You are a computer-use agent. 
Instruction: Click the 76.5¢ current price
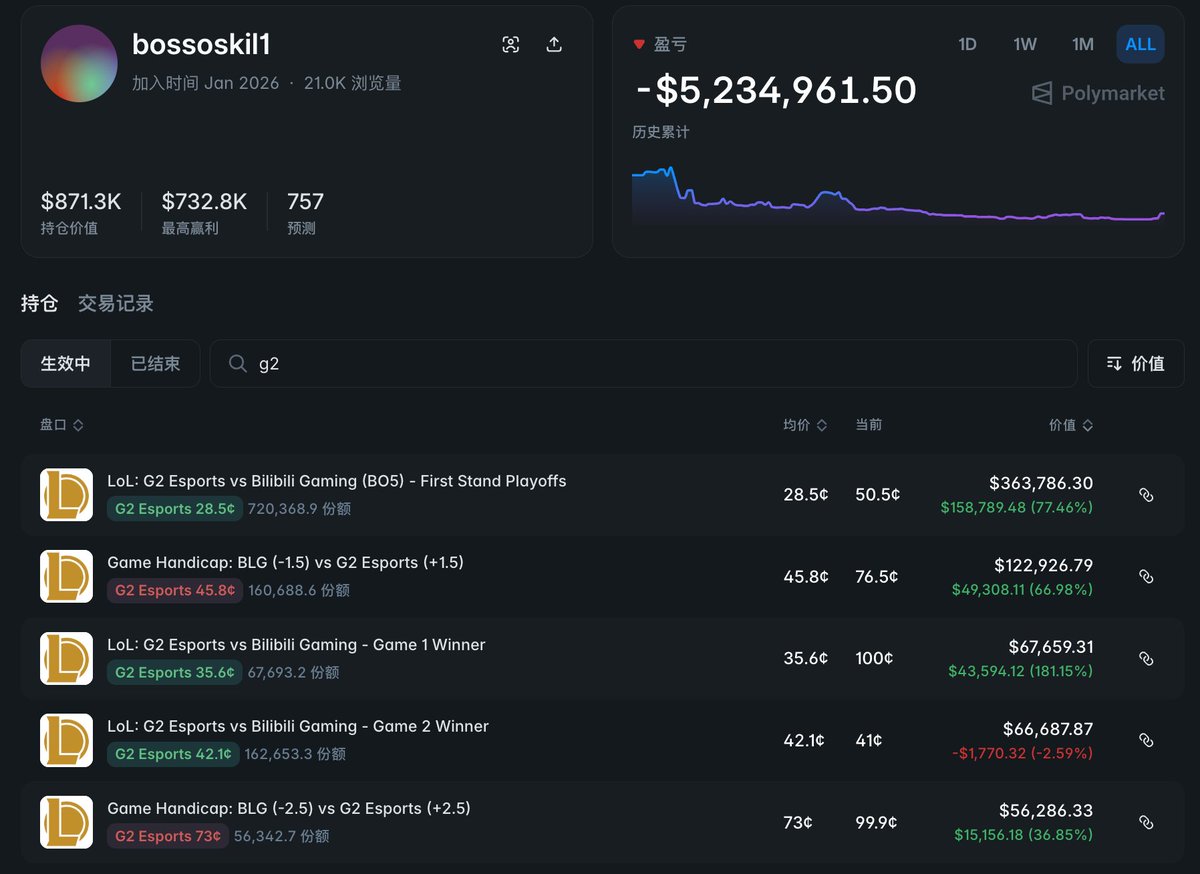click(x=877, y=577)
